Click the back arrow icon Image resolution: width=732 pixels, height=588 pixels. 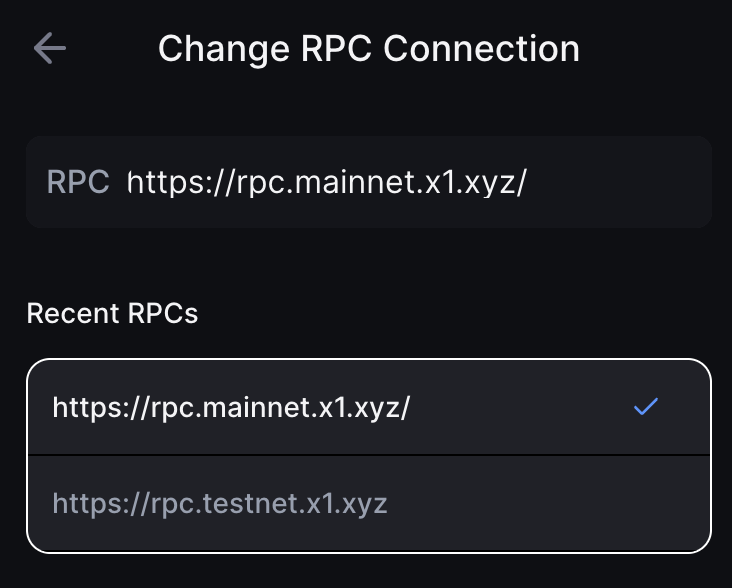tap(49, 48)
